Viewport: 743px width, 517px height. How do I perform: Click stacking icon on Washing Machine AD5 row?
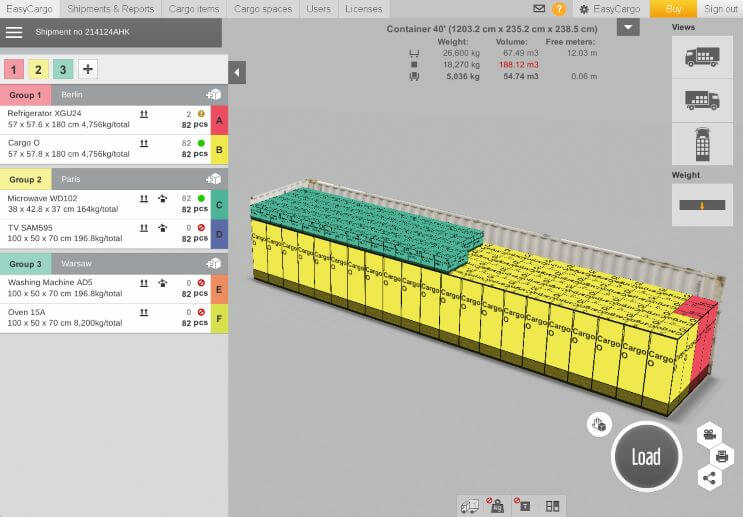click(163, 283)
